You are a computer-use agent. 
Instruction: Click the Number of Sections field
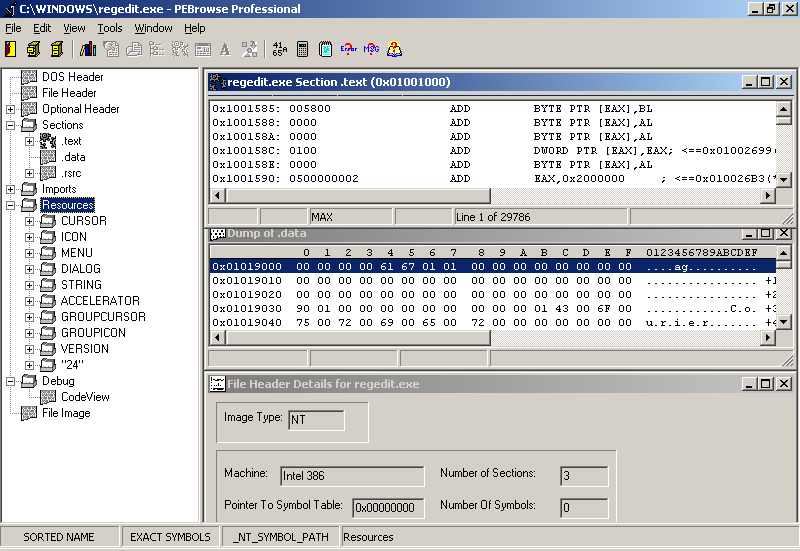pyautogui.click(x=584, y=476)
